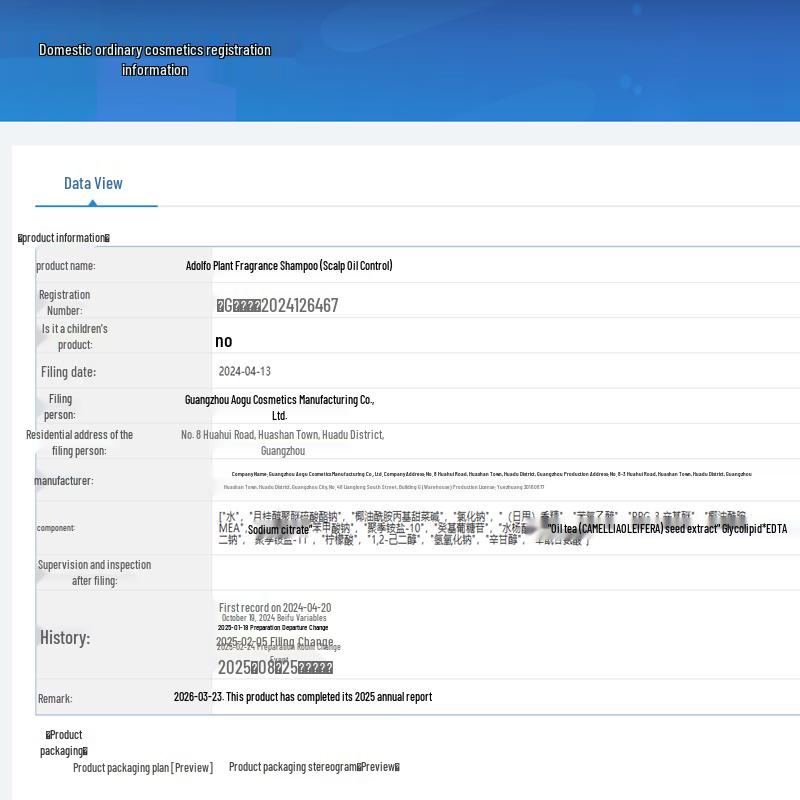The image size is (800, 800).
Task: Click 'Supervision and inspection after filing' label
Action: click(x=94, y=572)
